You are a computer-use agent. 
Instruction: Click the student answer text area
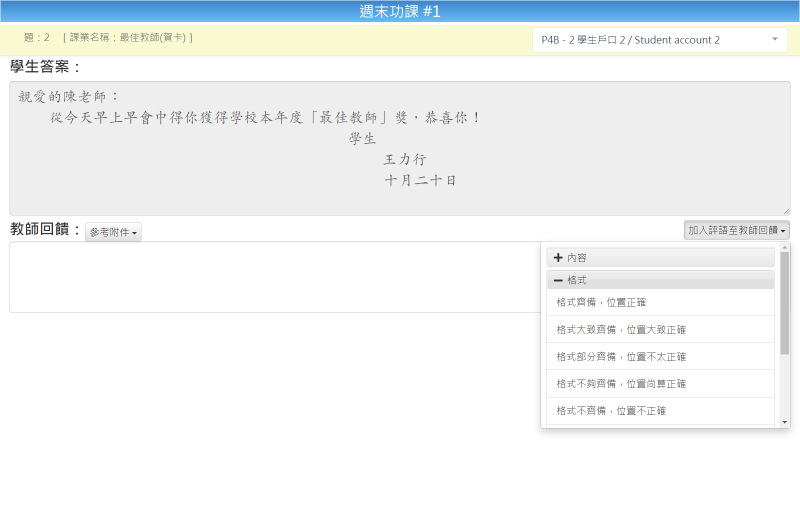[400, 148]
